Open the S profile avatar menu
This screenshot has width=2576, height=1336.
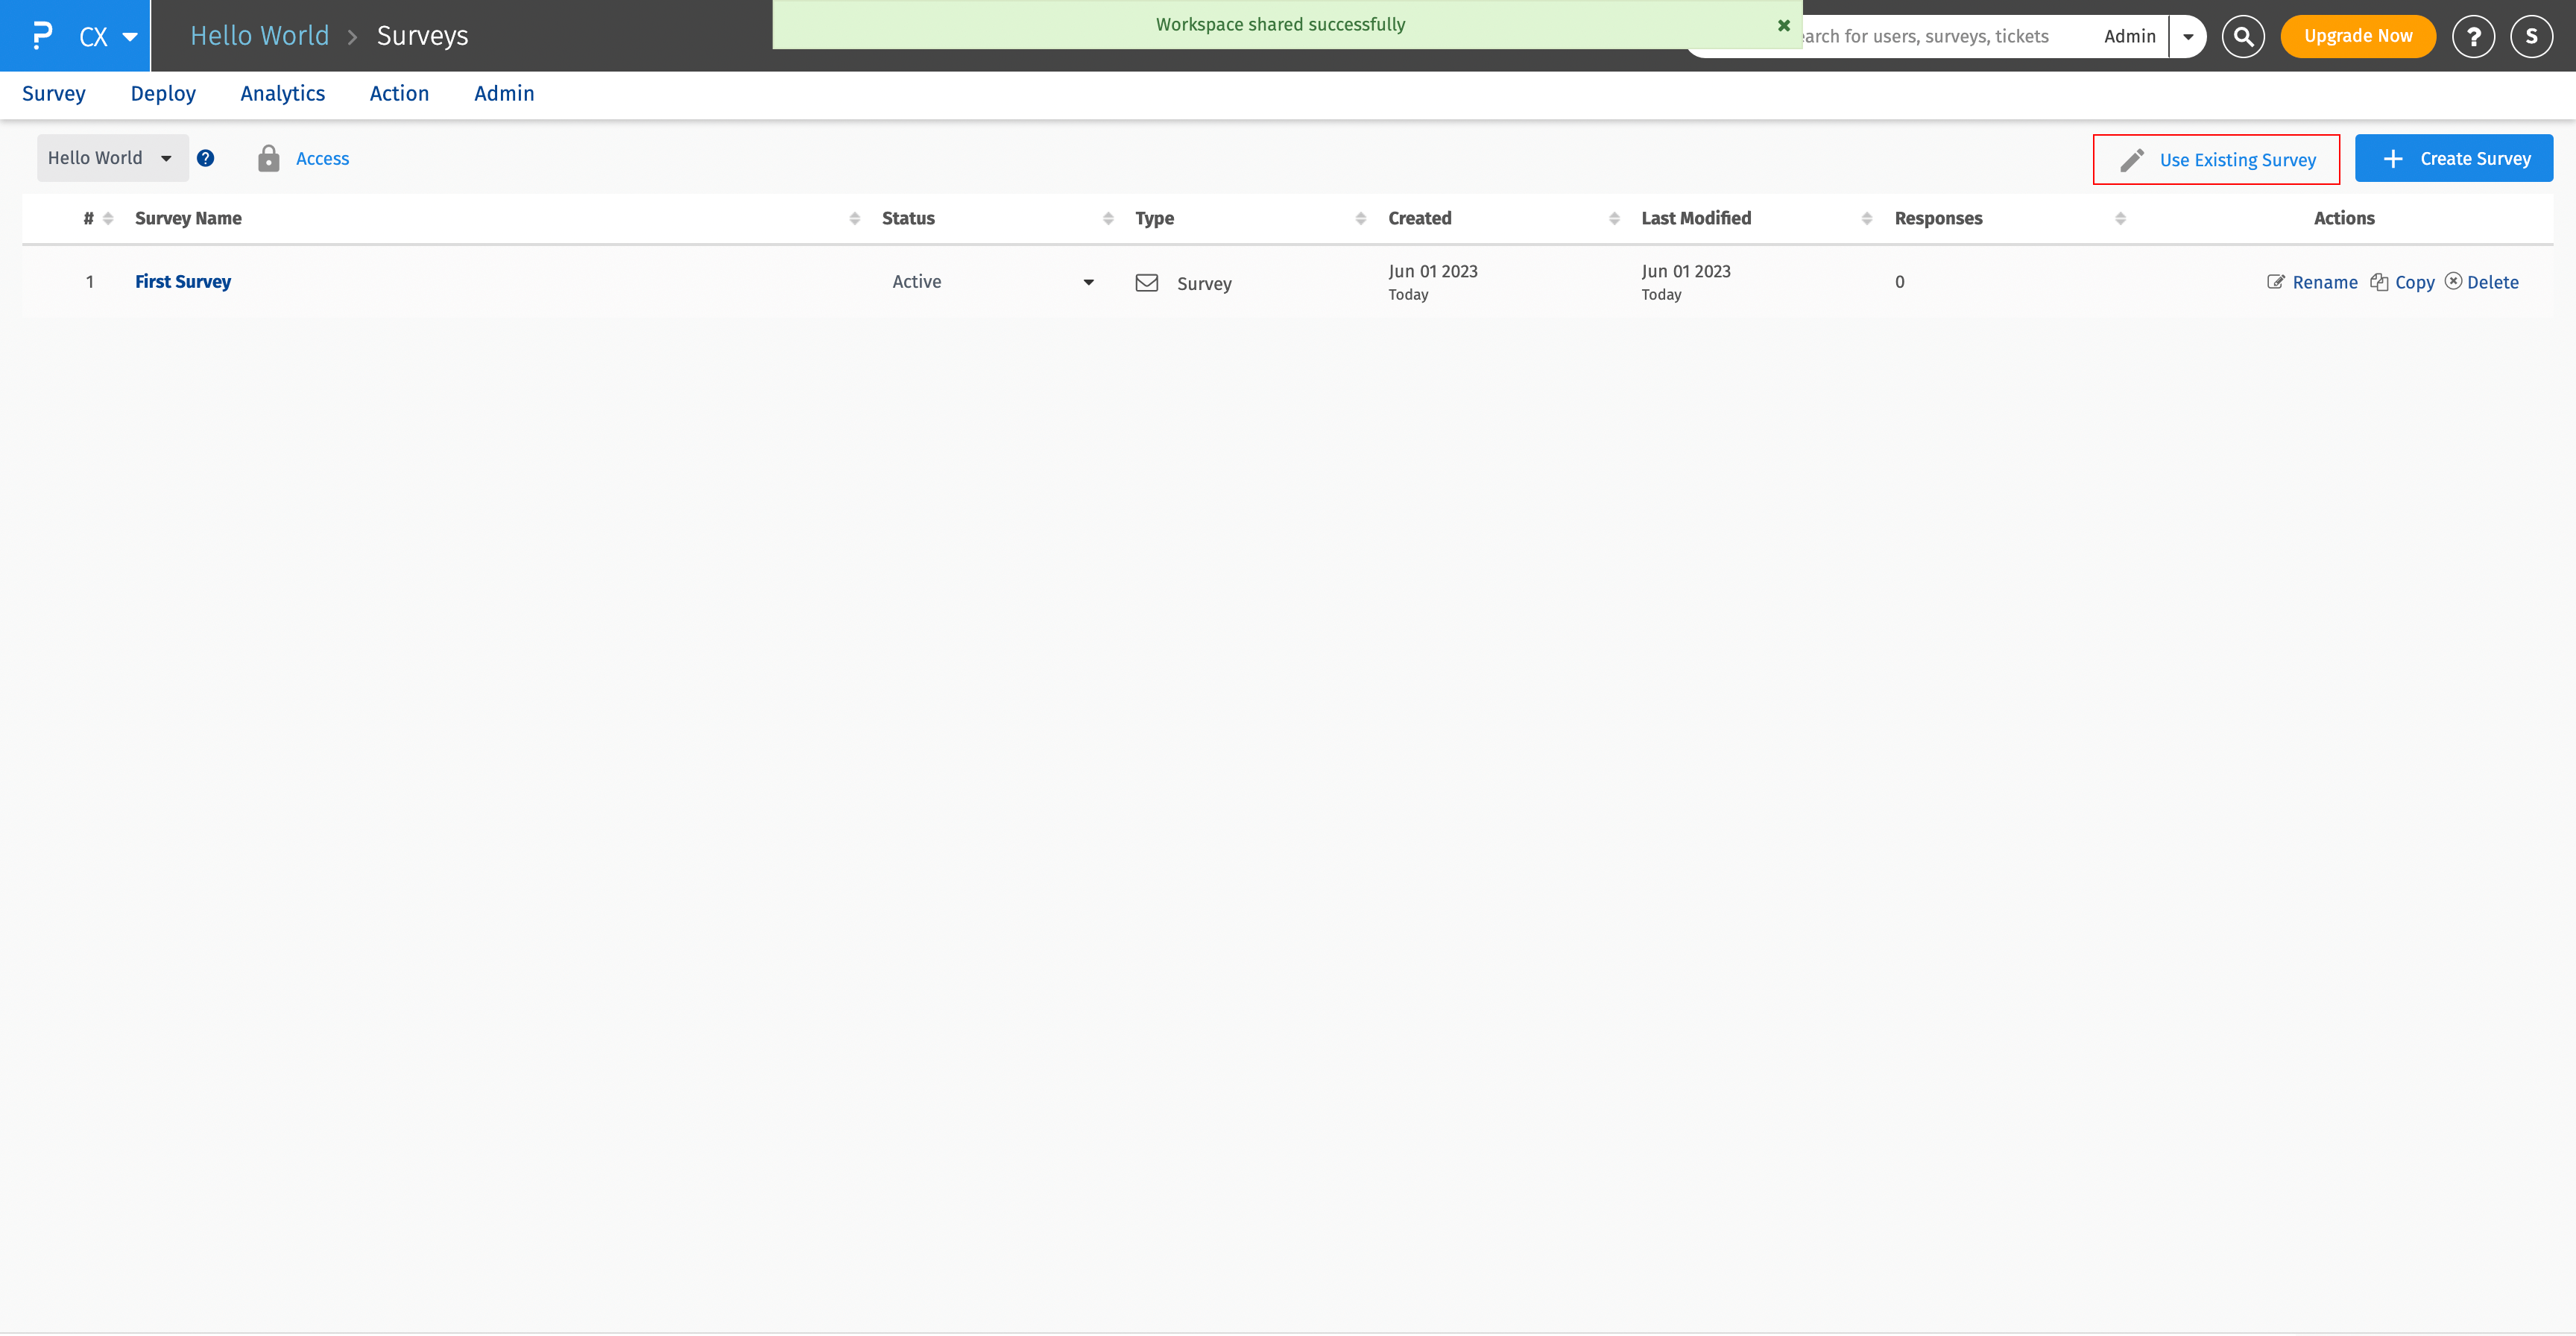coord(2531,36)
